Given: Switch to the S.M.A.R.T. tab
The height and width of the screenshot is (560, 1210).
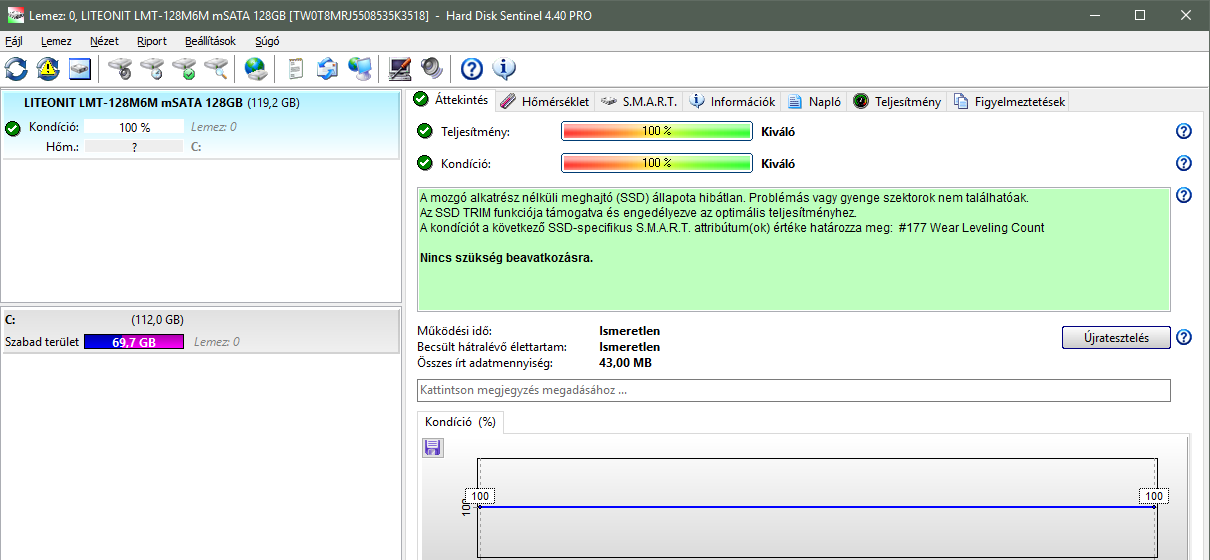Looking at the screenshot, I should pyautogui.click(x=639, y=101).
